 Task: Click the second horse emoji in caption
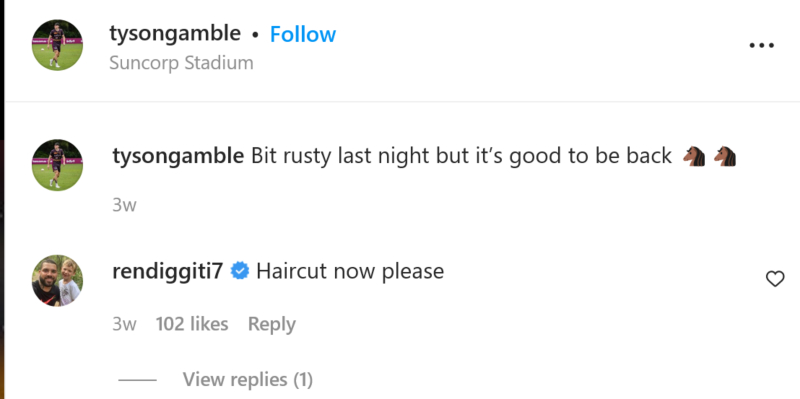[x=724, y=156]
